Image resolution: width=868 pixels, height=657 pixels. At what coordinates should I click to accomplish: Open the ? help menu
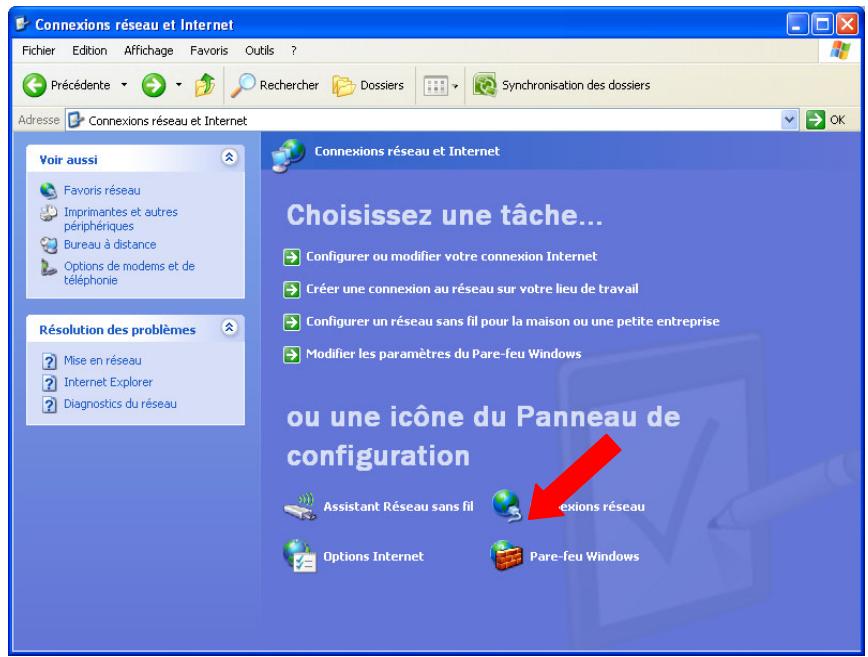point(293,50)
